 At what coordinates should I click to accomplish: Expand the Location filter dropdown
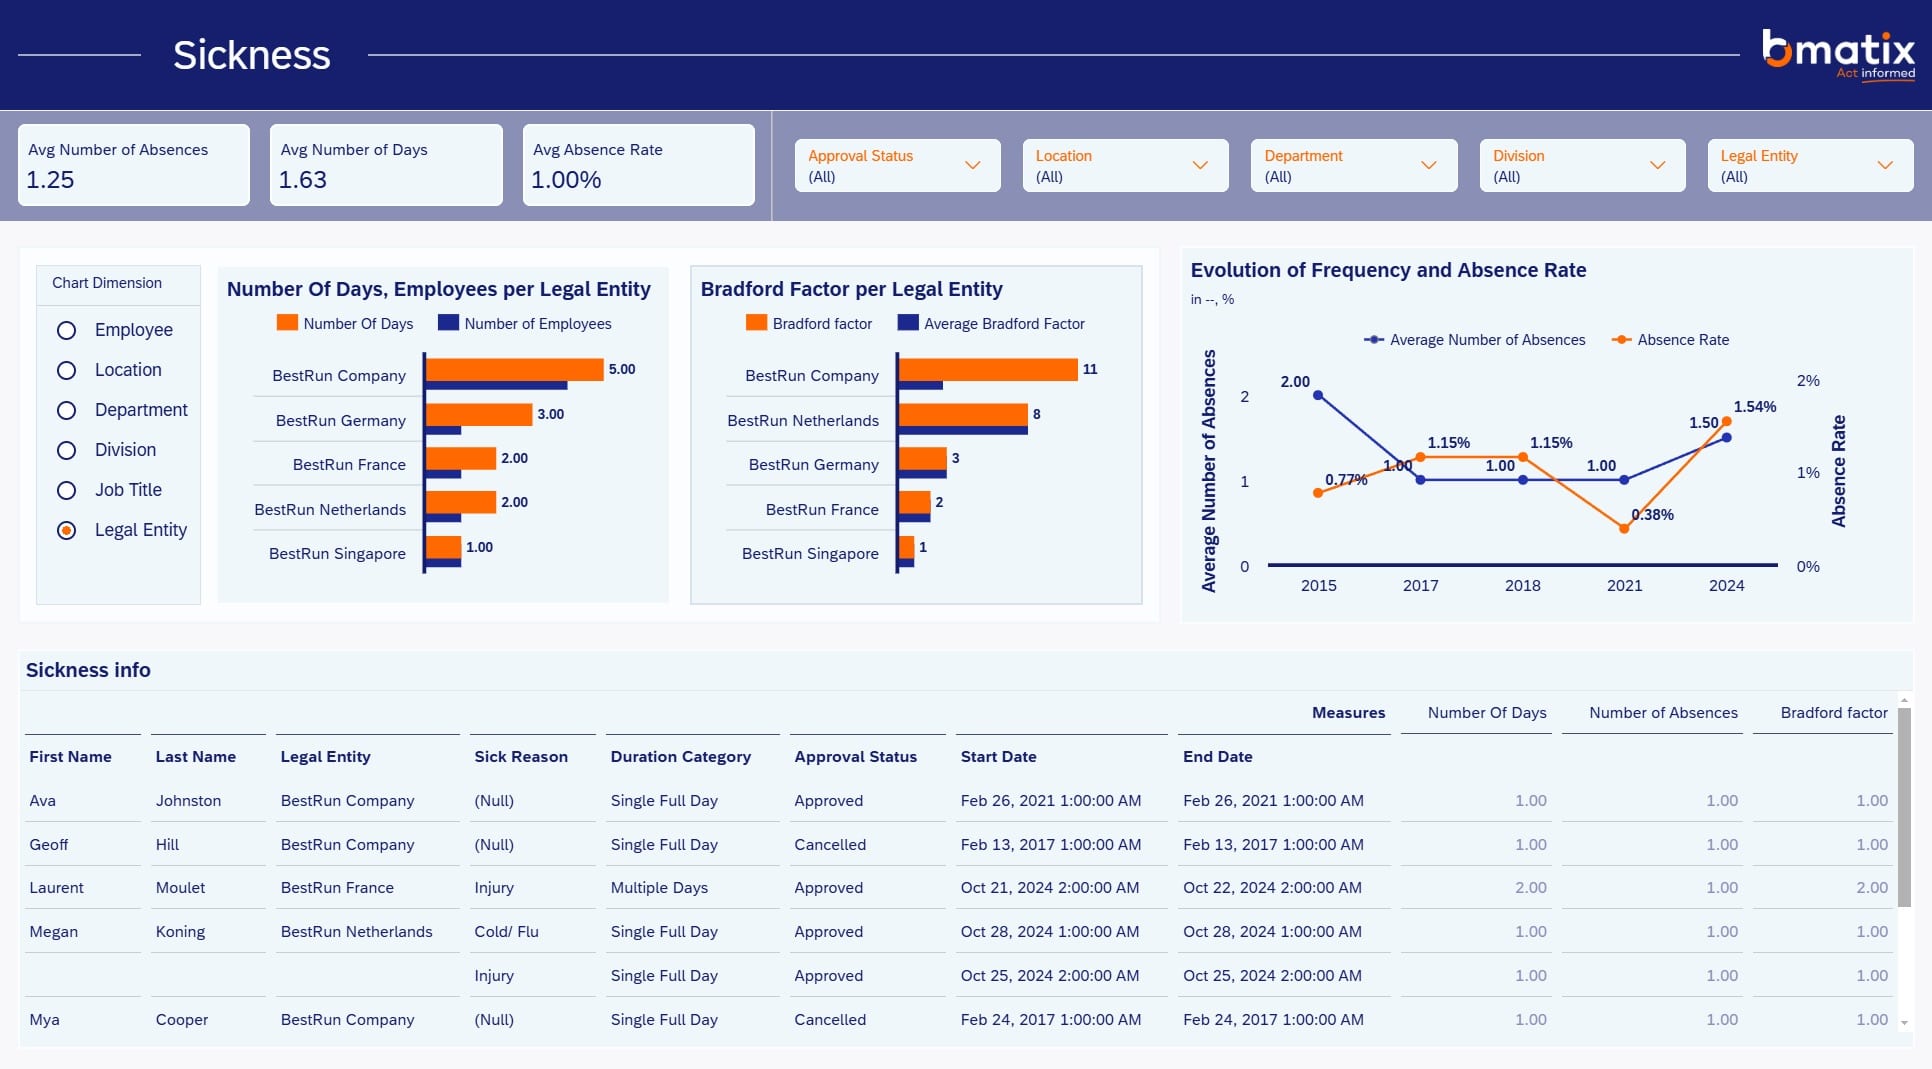[x=1125, y=166]
